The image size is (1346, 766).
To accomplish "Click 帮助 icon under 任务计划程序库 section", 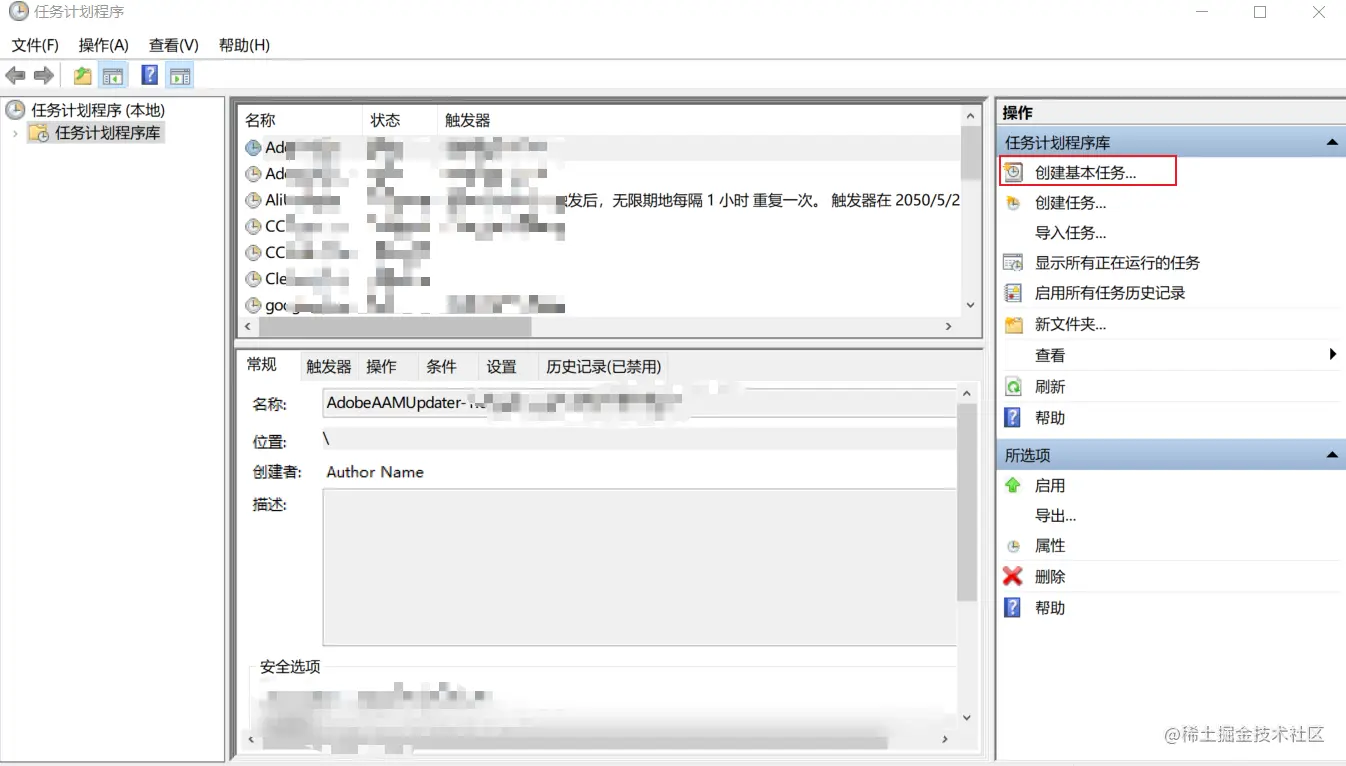I will [x=1013, y=417].
